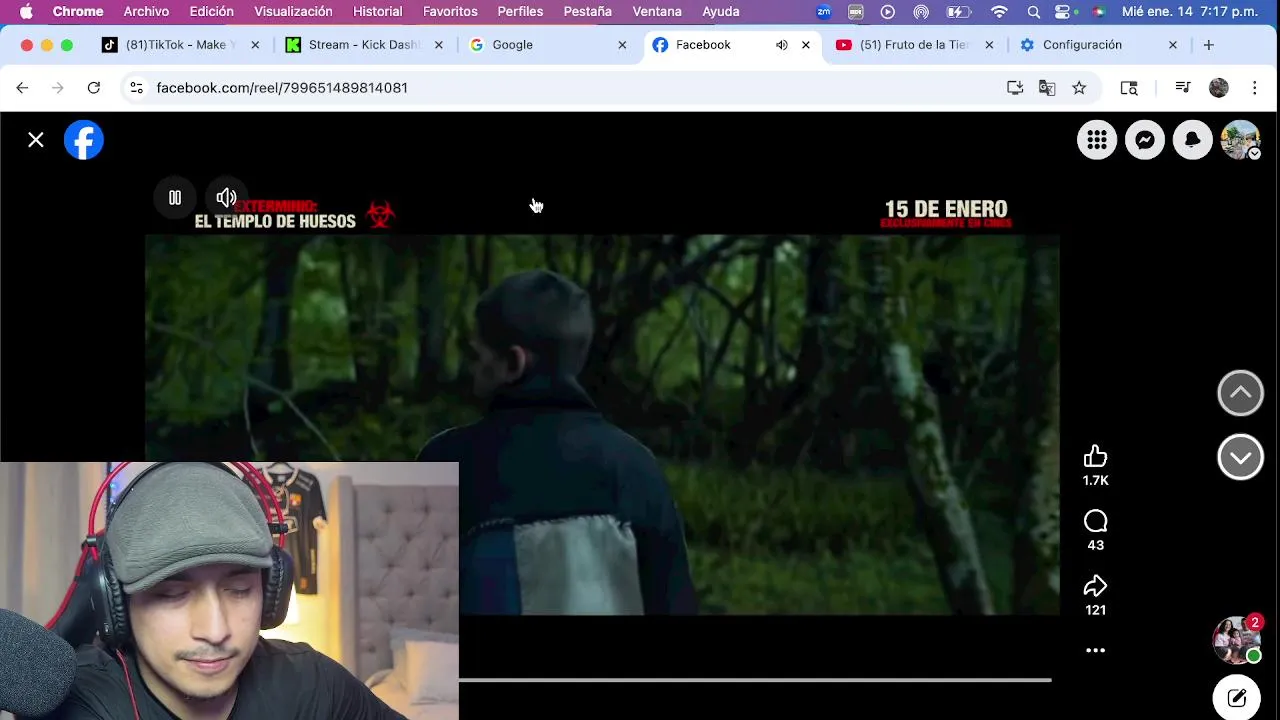Open Chrome three-dot menu
The height and width of the screenshot is (720, 1280).
pos(1255,88)
